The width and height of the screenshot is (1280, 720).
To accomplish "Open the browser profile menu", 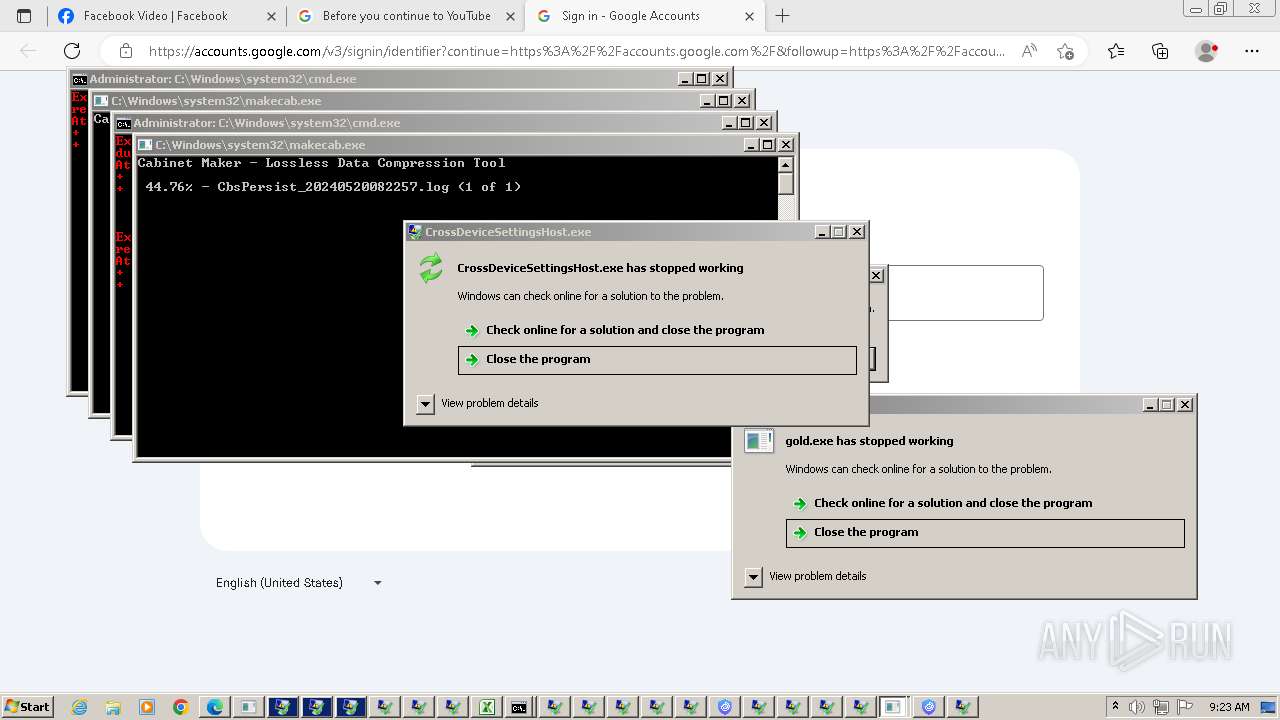I will coord(1207,51).
